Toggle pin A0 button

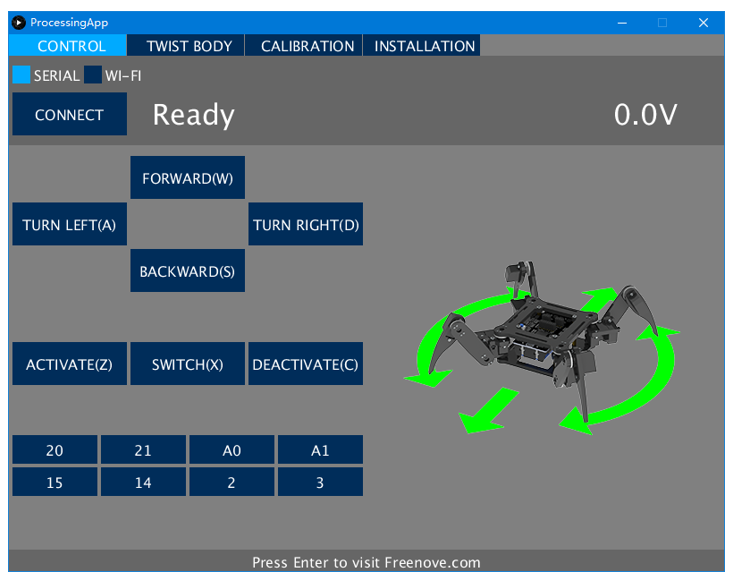coord(232,450)
